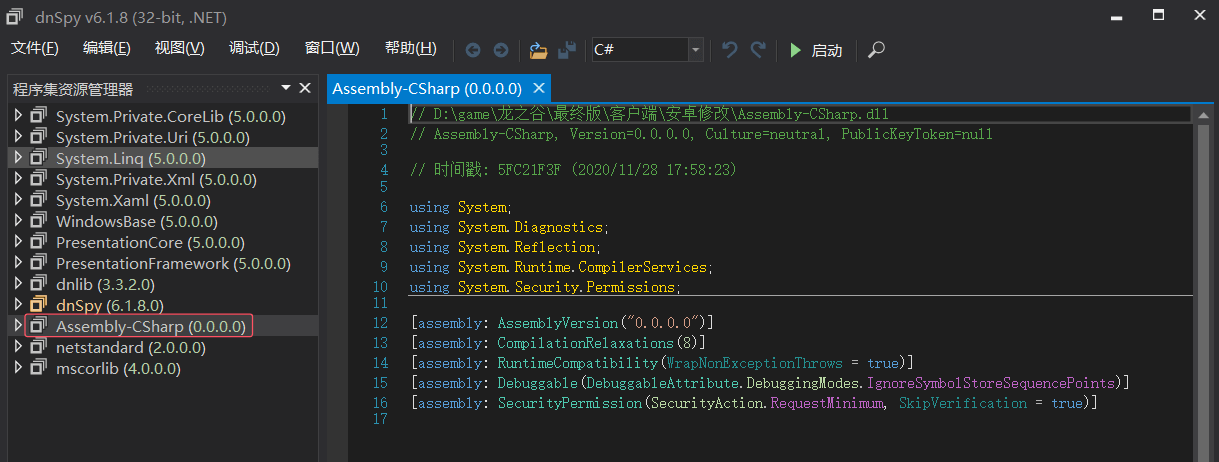Open the 调试(D) debug menu
This screenshot has width=1219, height=462.
tap(254, 49)
